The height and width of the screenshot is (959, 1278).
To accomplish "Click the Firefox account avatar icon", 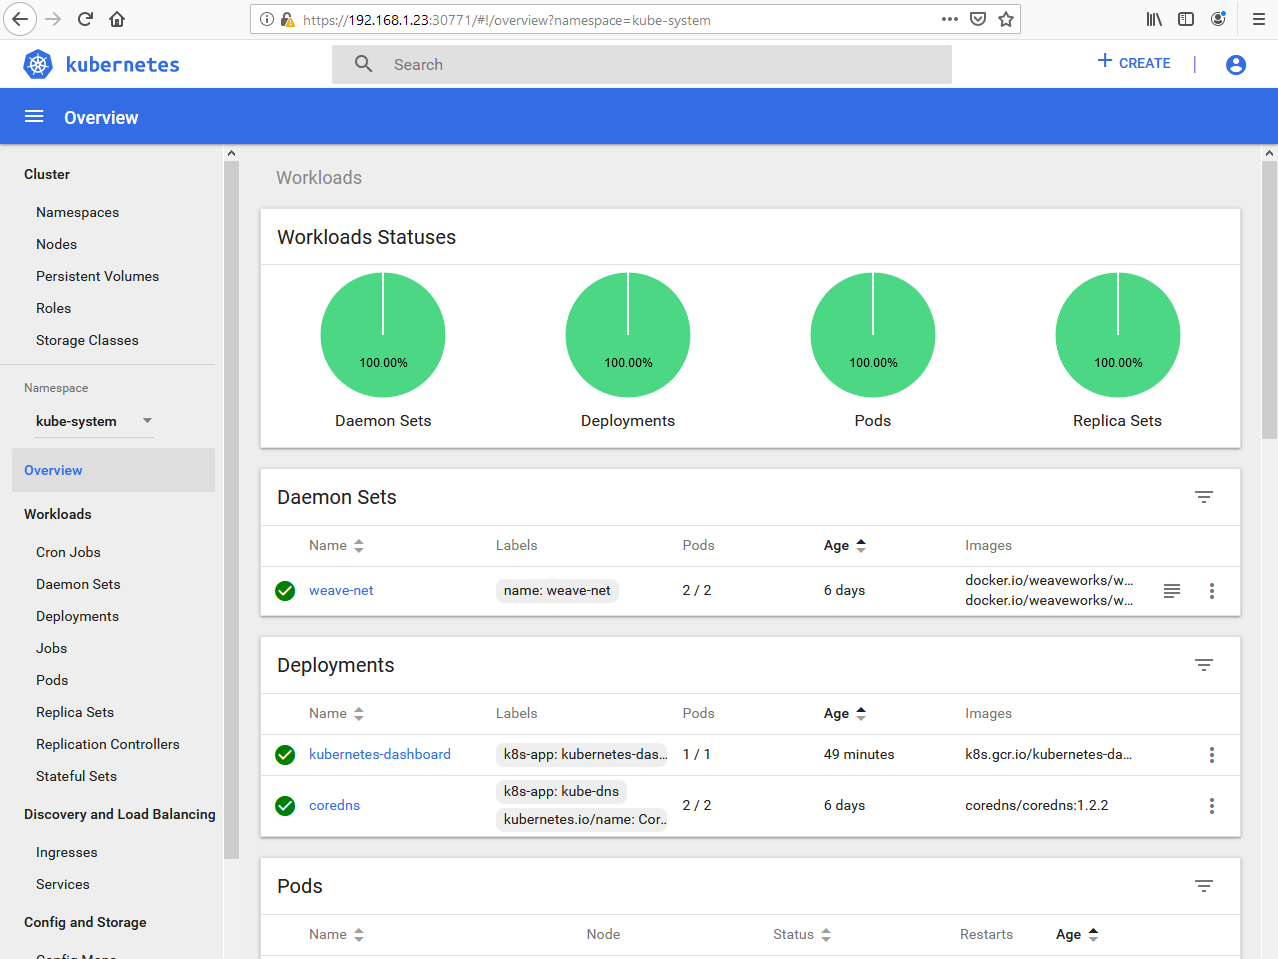I will (x=1218, y=19).
